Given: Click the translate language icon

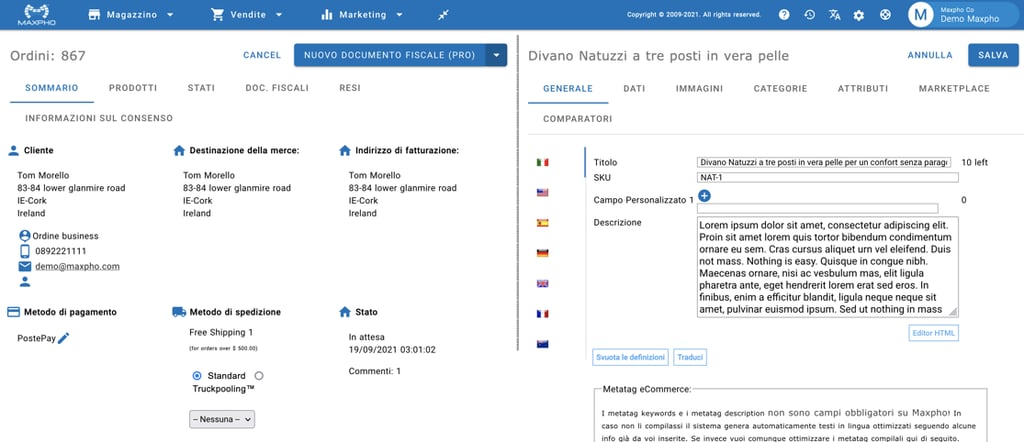Looking at the screenshot, I should tap(835, 14).
